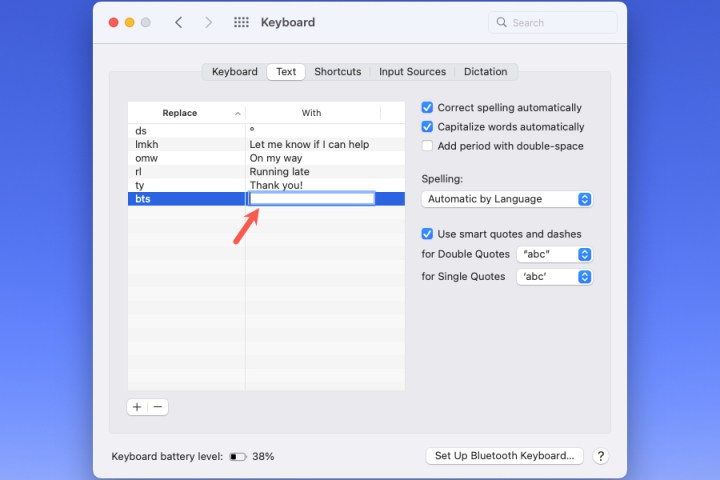Click Set Up Bluetooth Keyboard button
Image resolution: width=720 pixels, height=480 pixels.
pos(504,456)
